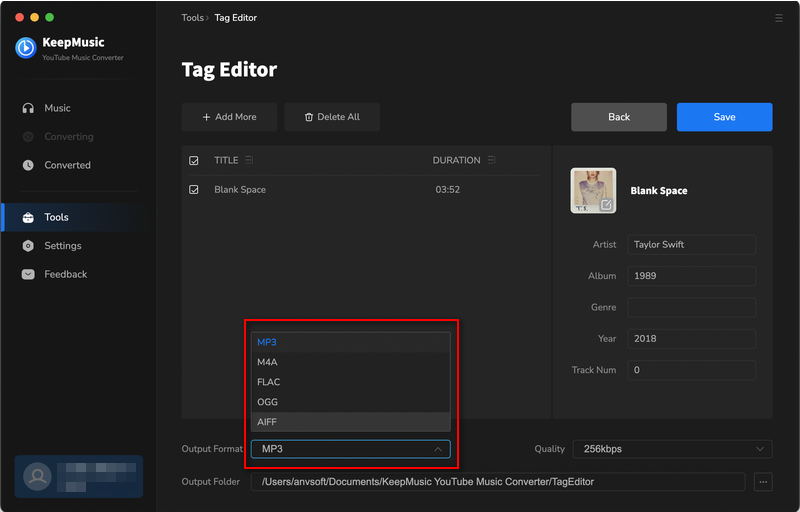Choose OGG output format
Screen dimensions: 800x512
point(351,402)
